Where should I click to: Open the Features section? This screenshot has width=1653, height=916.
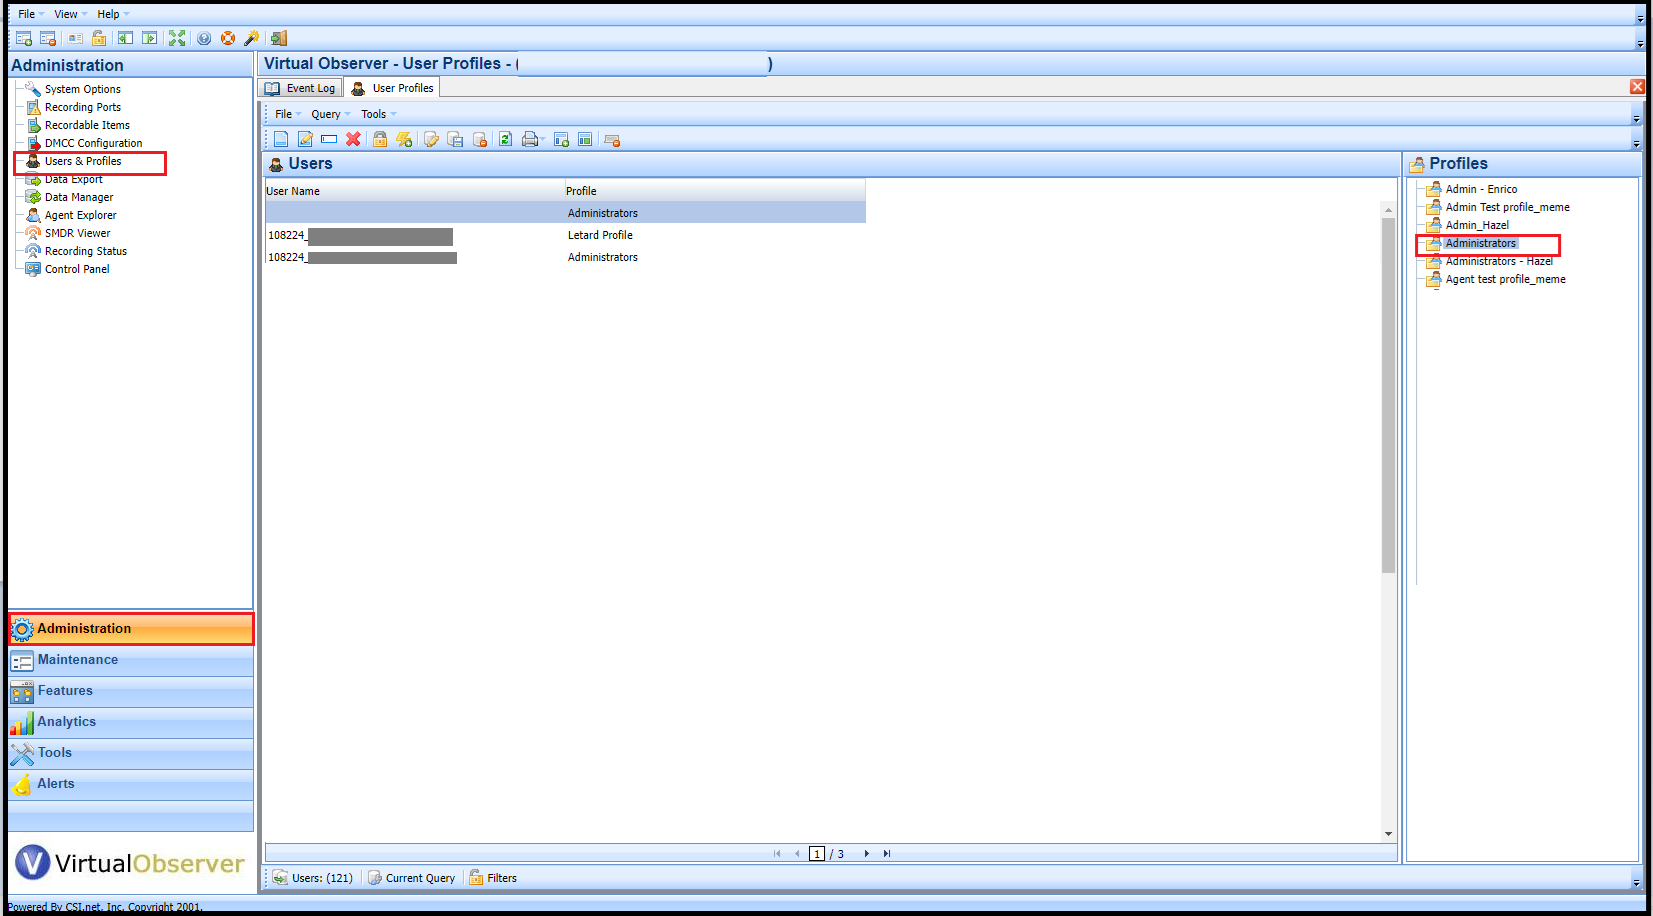point(131,691)
